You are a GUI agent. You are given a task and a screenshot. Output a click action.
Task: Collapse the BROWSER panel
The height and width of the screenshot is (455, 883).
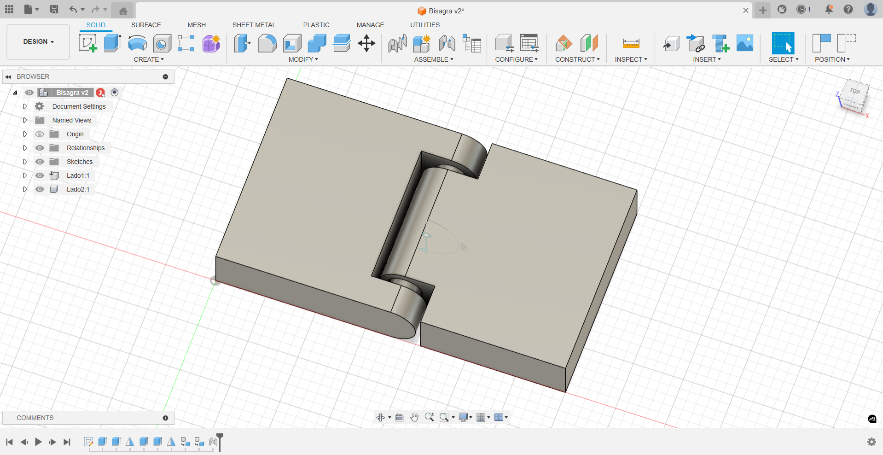tap(8, 77)
